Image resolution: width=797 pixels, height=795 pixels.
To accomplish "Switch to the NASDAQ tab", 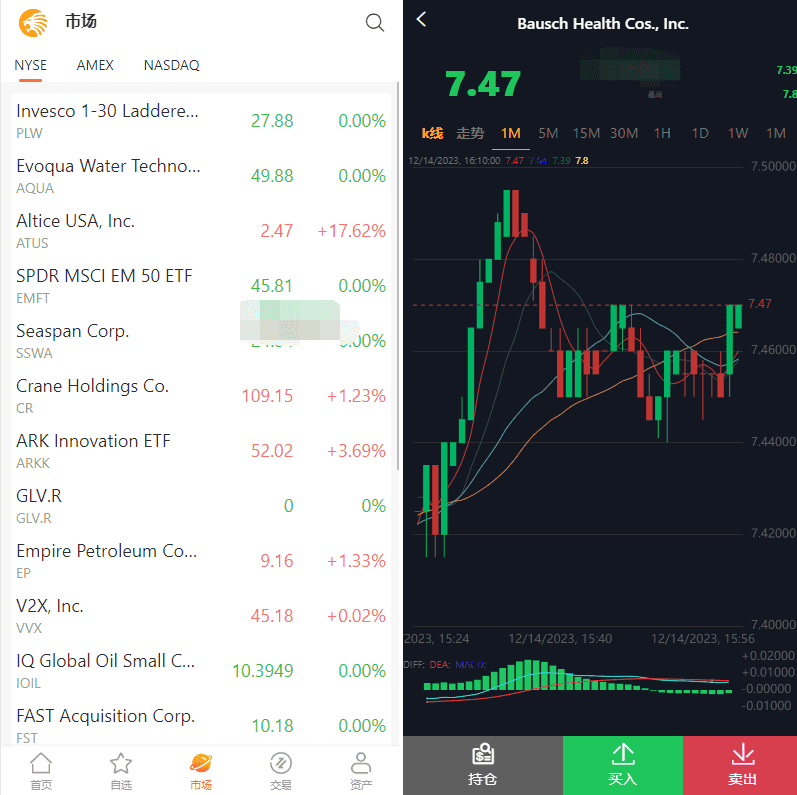I will (x=171, y=65).
